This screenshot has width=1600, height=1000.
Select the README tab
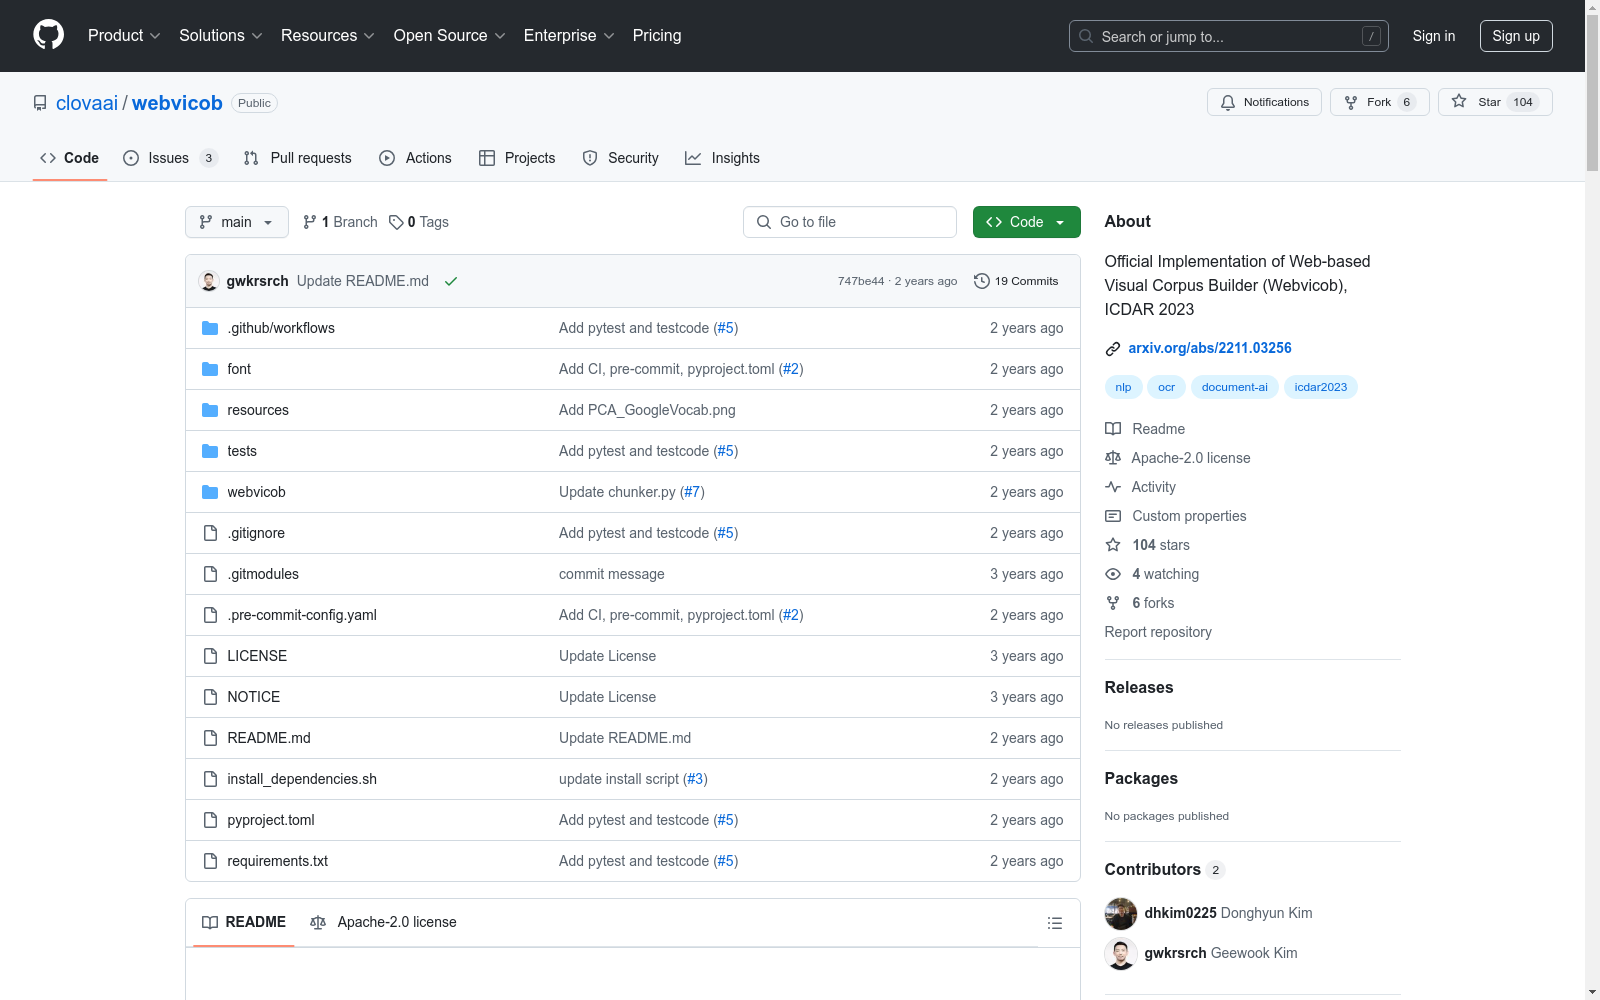point(244,922)
